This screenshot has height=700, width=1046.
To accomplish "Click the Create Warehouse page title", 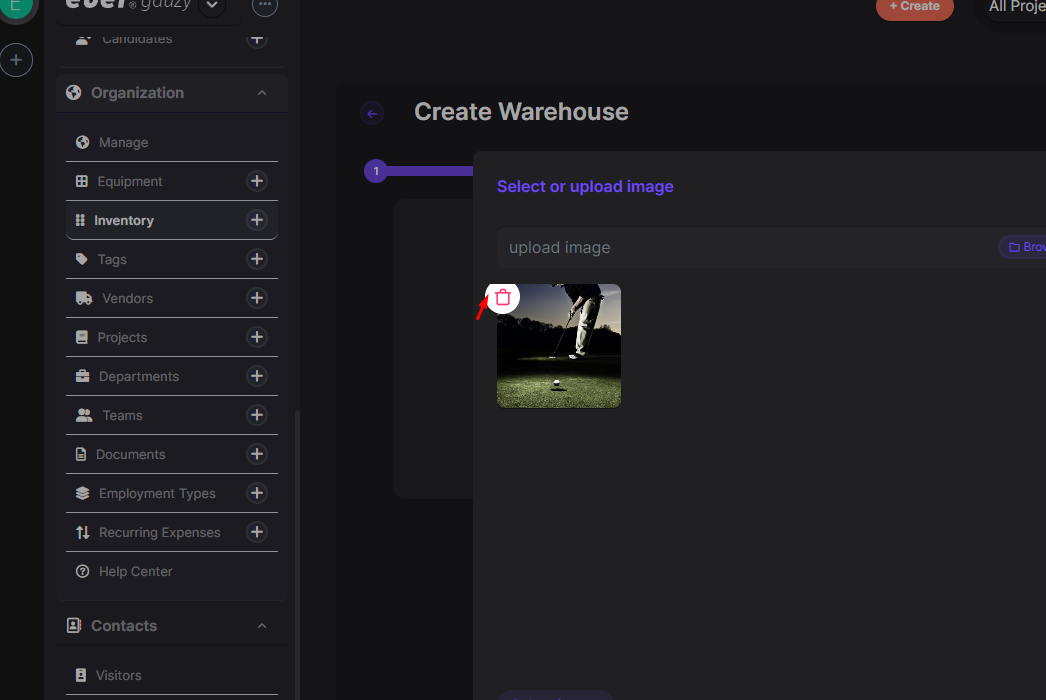I will click(521, 111).
